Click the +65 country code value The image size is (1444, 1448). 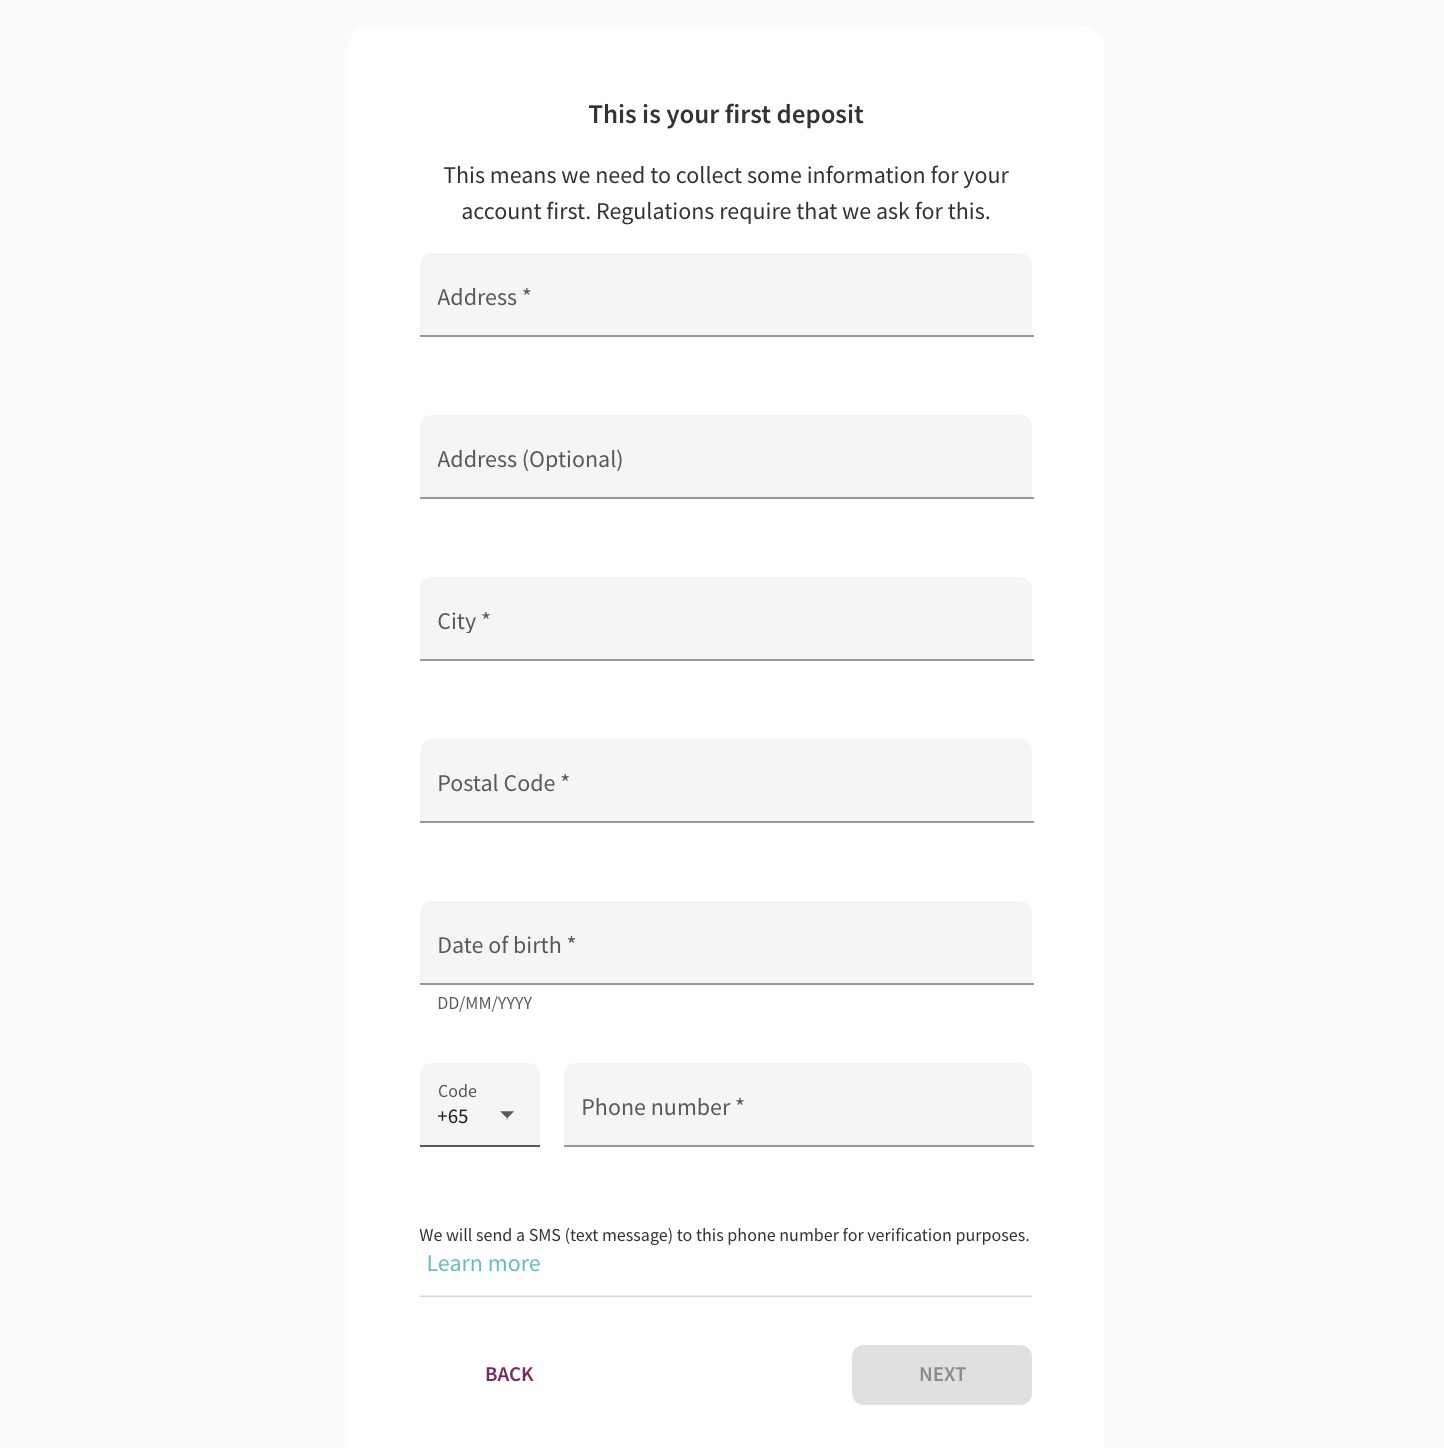pyautogui.click(x=453, y=1117)
